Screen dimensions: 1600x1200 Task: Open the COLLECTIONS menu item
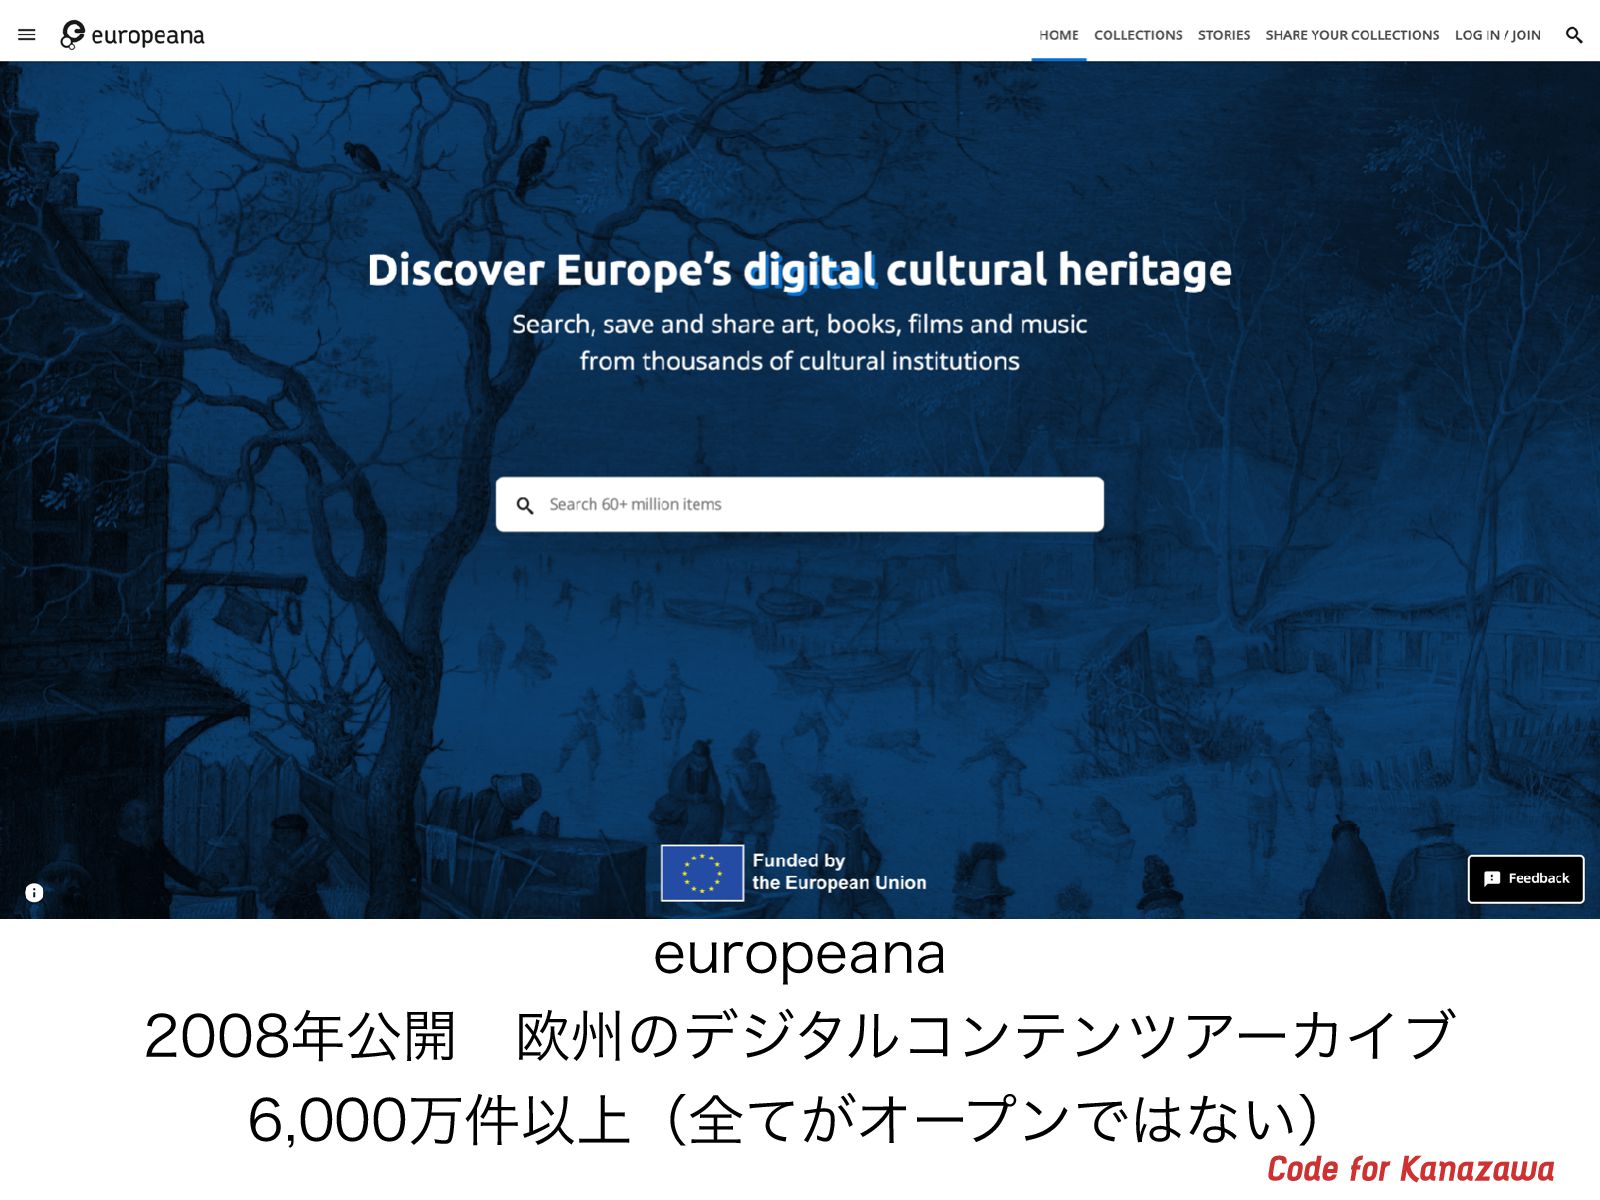point(1138,35)
